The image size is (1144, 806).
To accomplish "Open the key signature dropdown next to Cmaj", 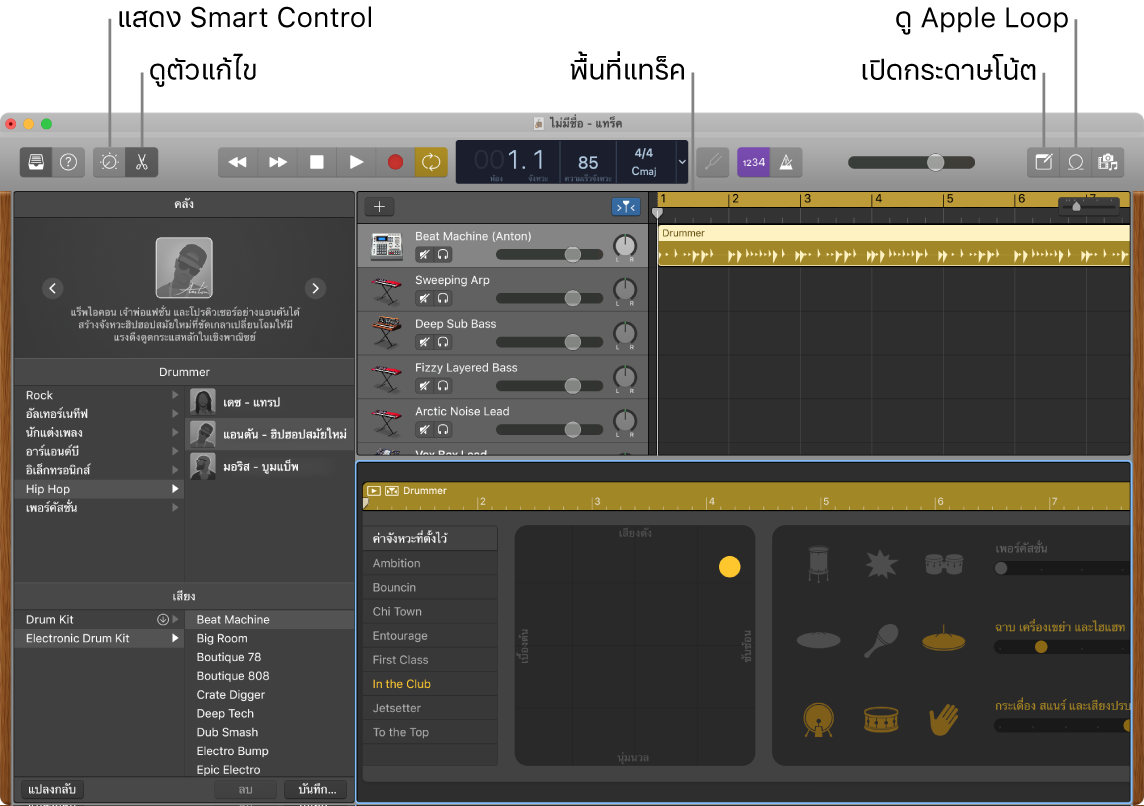I will pos(681,162).
